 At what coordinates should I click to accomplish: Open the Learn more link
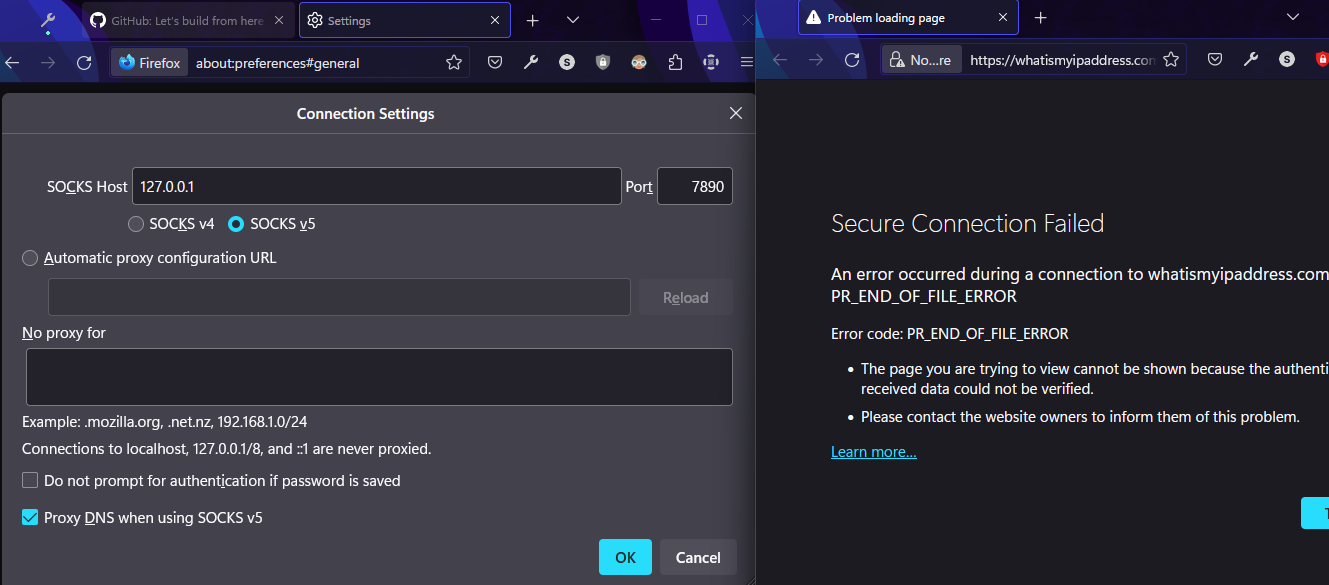click(872, 451)
